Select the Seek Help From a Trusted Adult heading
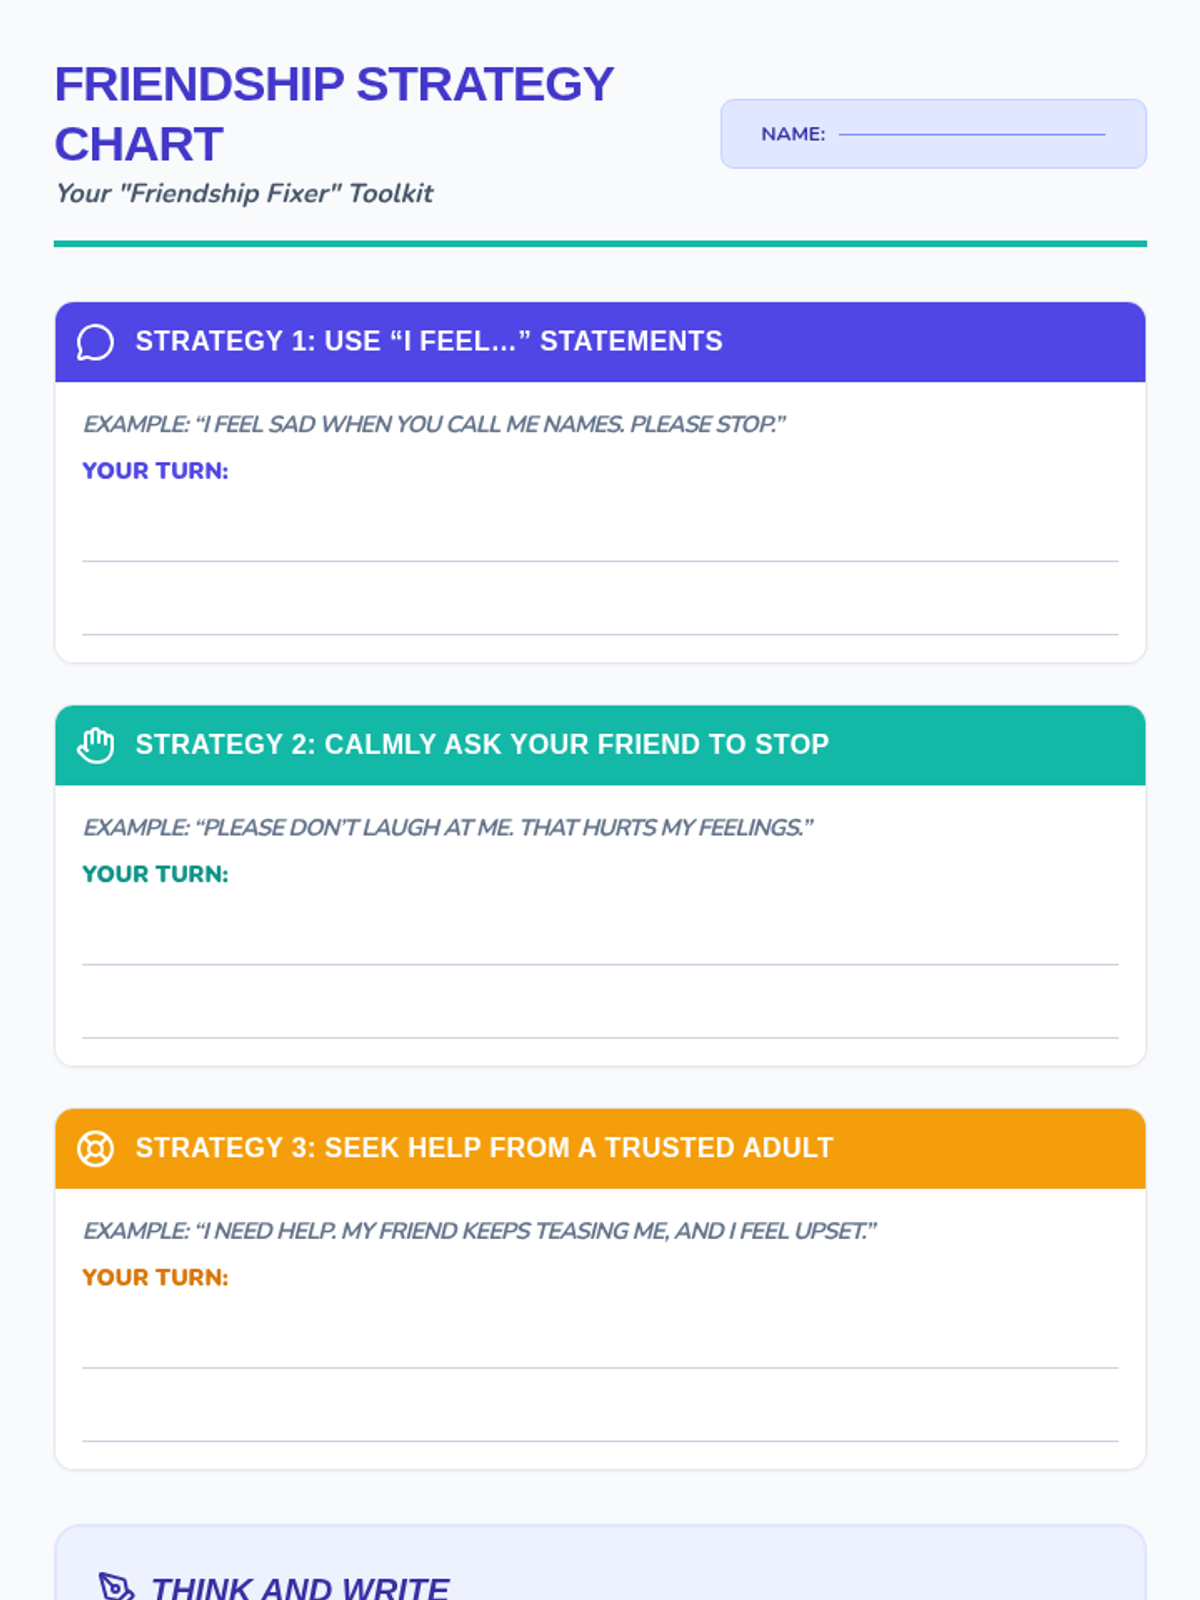Viewport: 1200px width, 1600px height. 484,1148
